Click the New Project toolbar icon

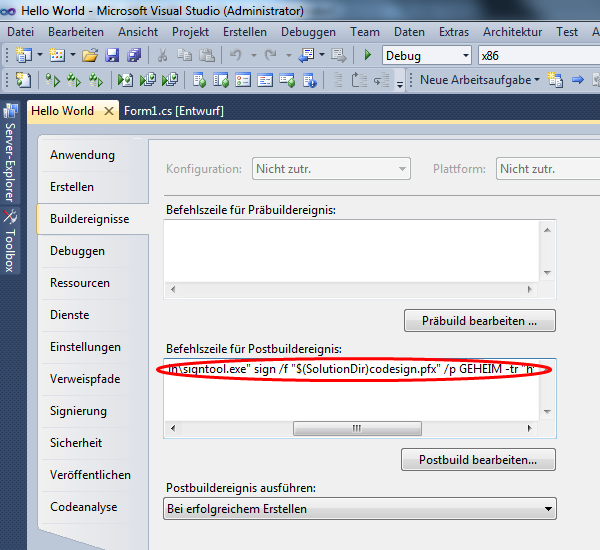click(24, 55)
